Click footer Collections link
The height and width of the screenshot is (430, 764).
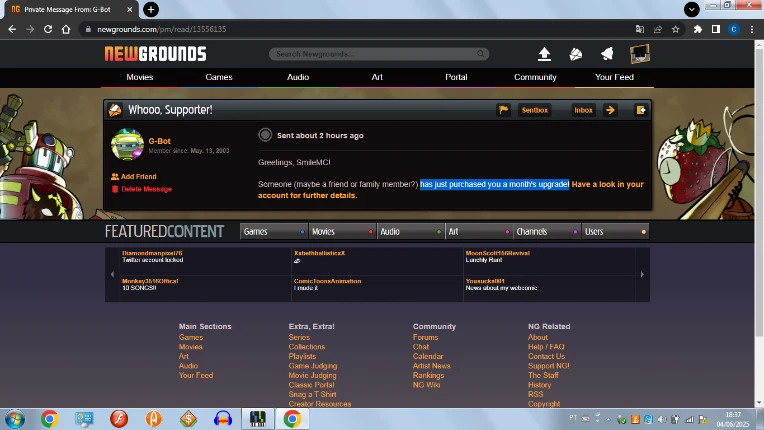(306, 347)
